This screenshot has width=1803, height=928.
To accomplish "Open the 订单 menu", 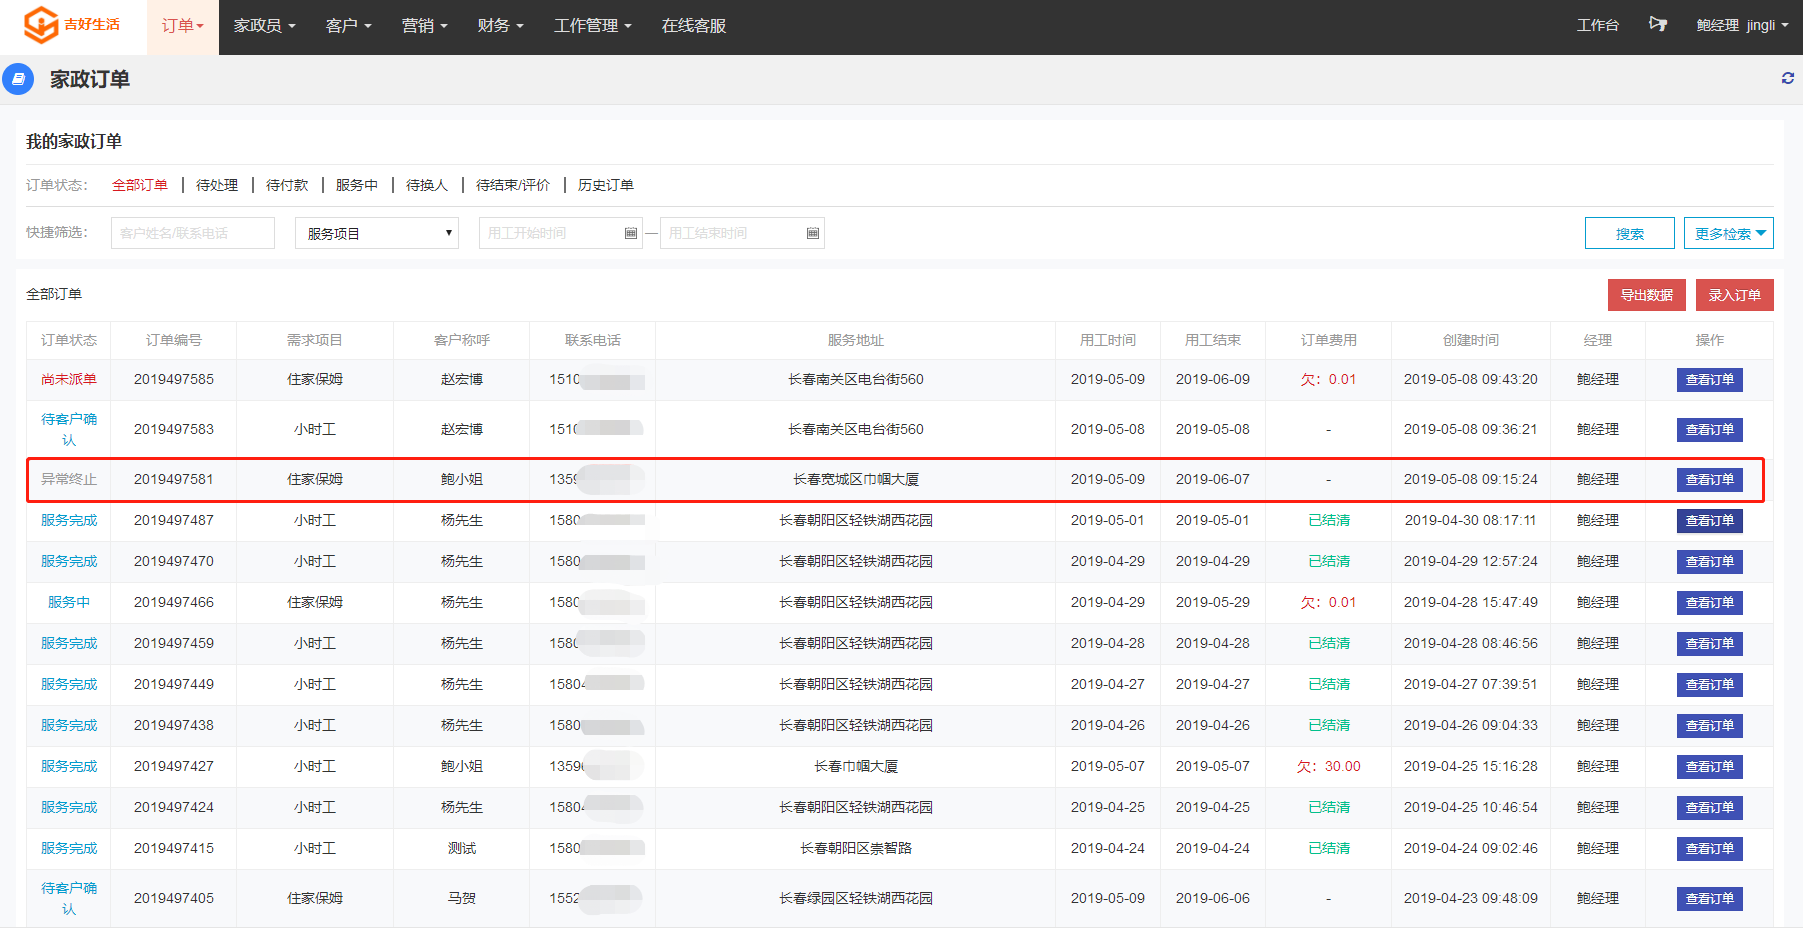I will [182, 26].
